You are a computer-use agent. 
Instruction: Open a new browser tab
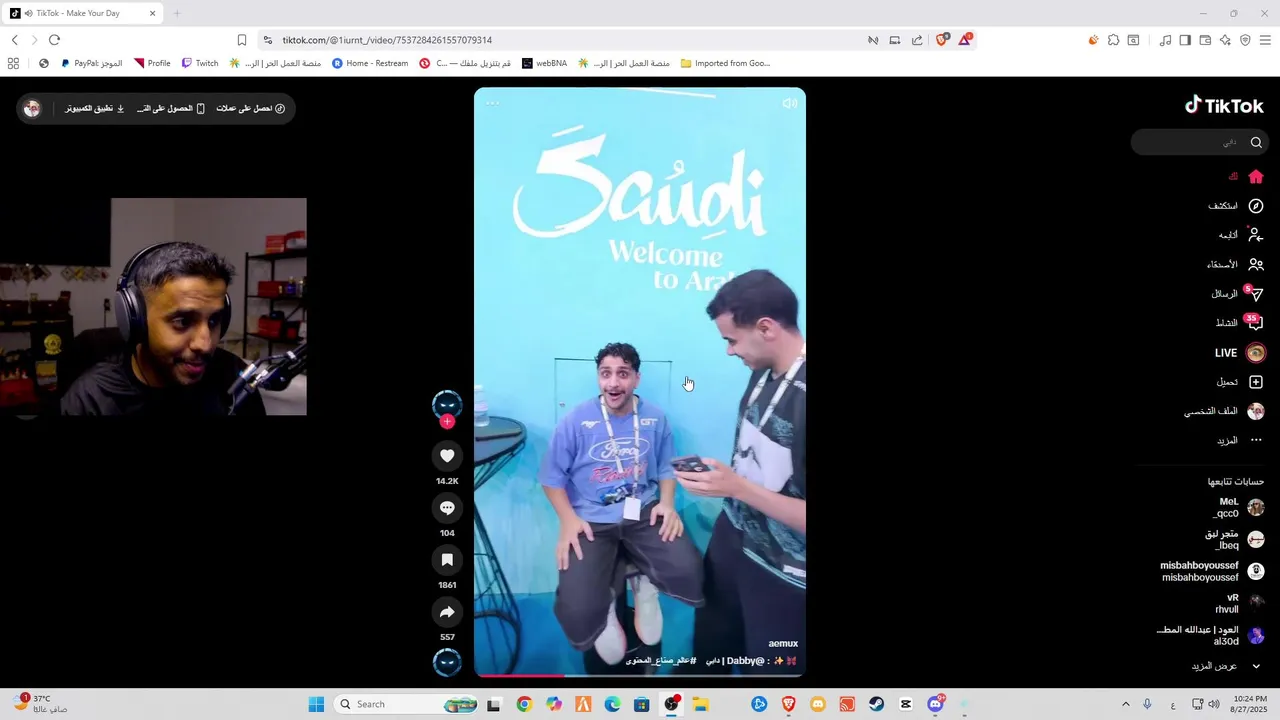pyautogui.click(x=177, y=13)
